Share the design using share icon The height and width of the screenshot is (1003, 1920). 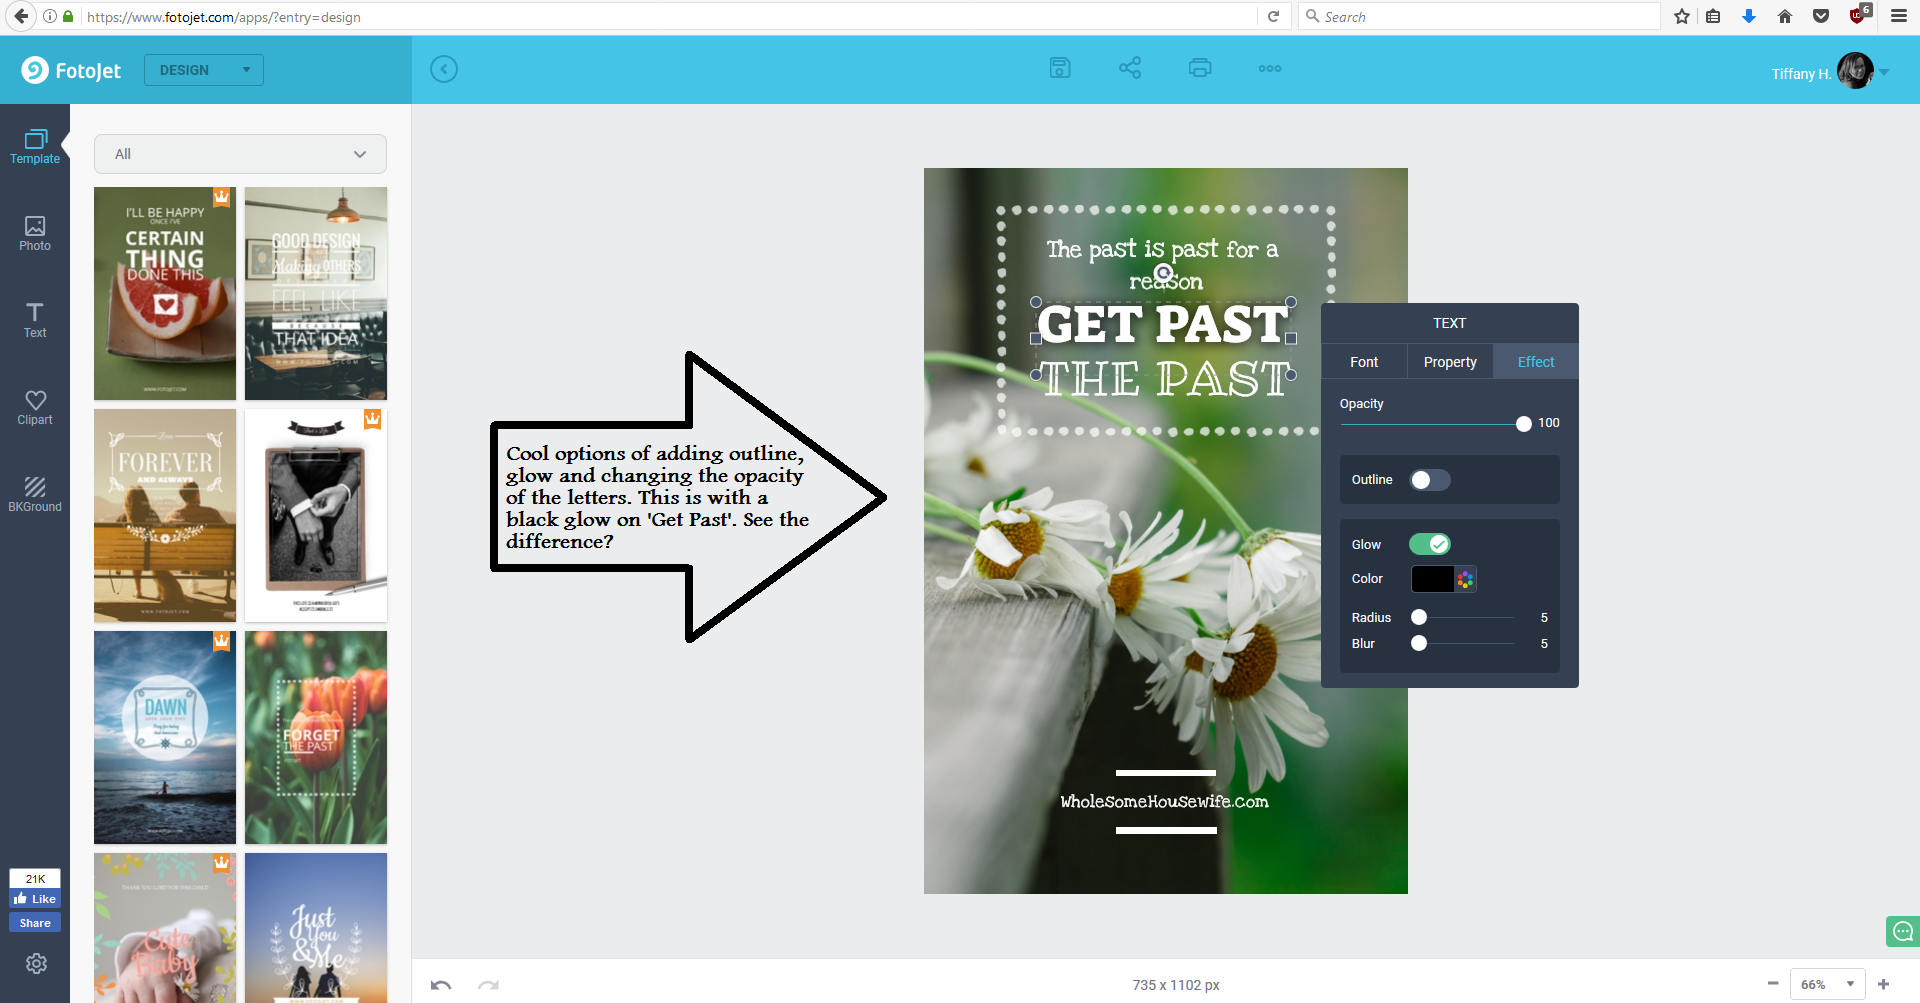tap(1130, 68)
